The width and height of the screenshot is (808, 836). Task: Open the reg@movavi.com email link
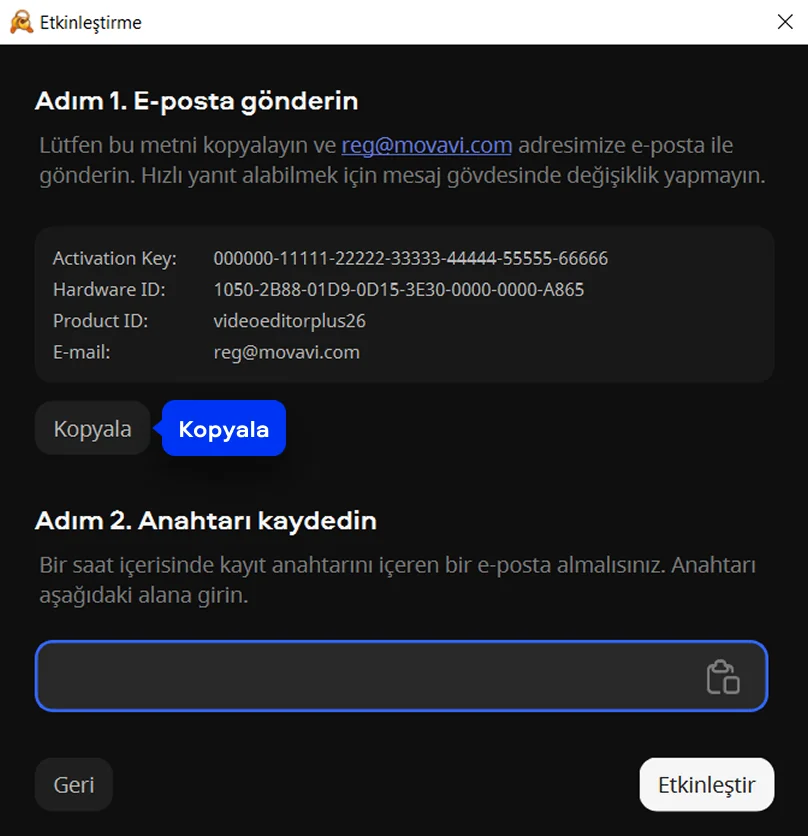click(x=427, y=146)
